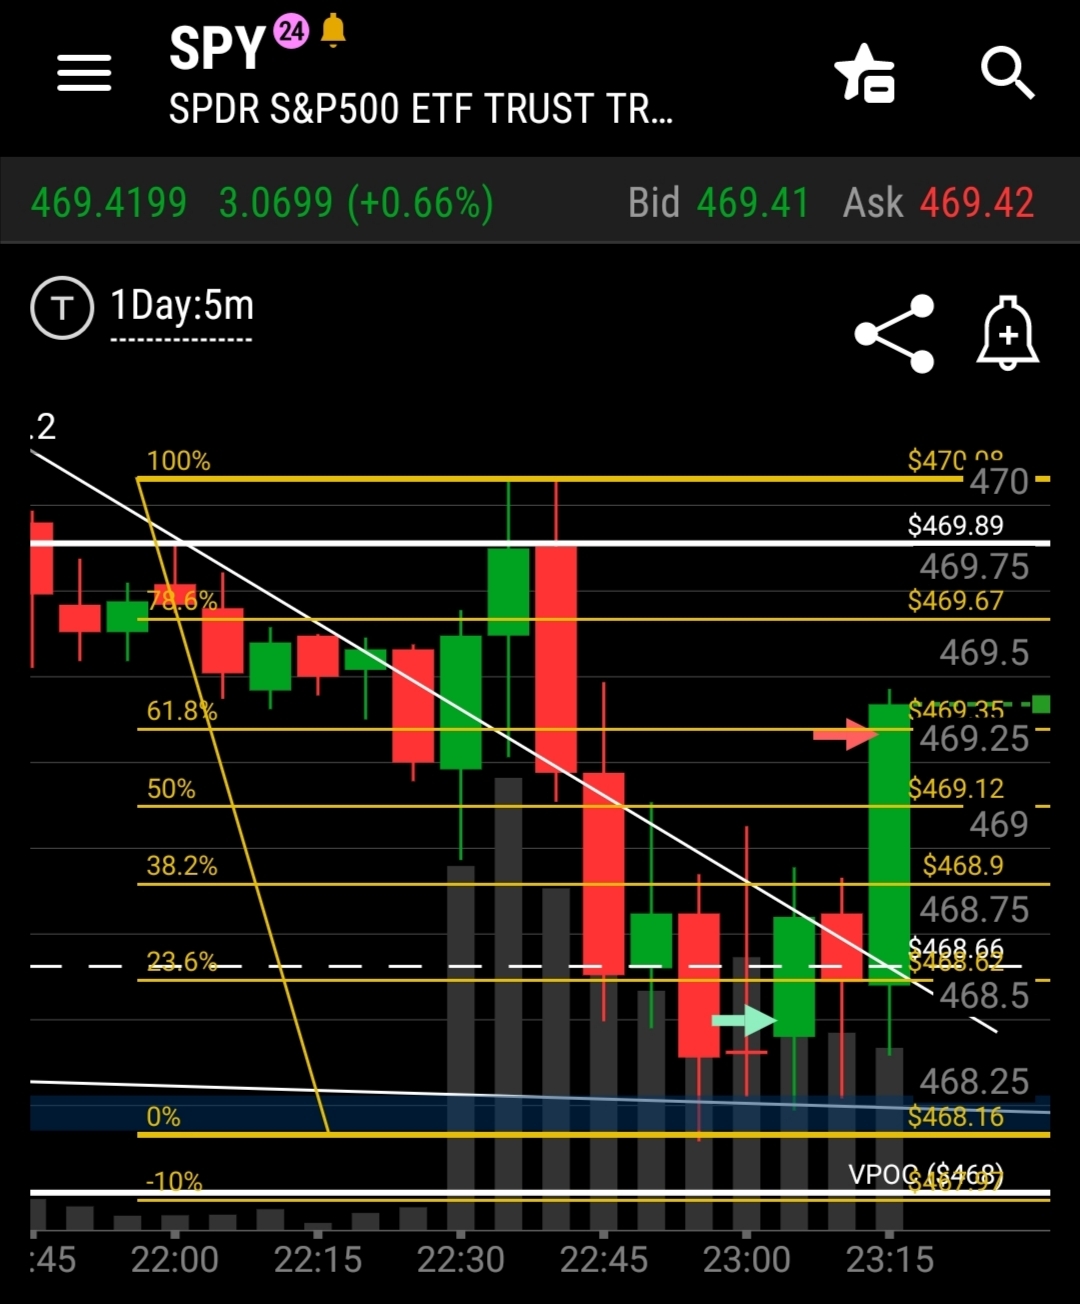Select the 78.6% Fibonacci level label

point(182,600)
